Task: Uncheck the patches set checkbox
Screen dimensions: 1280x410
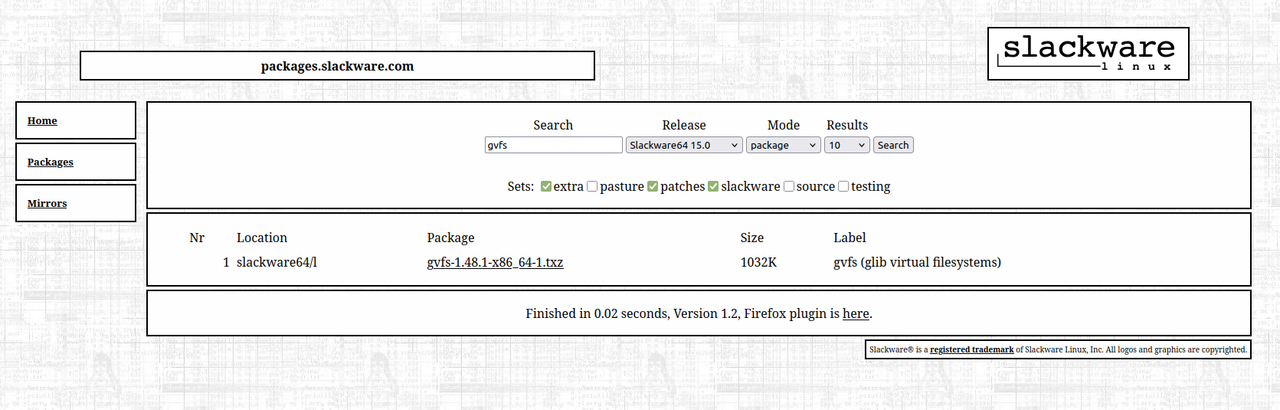Action: [x=652, y=186]
